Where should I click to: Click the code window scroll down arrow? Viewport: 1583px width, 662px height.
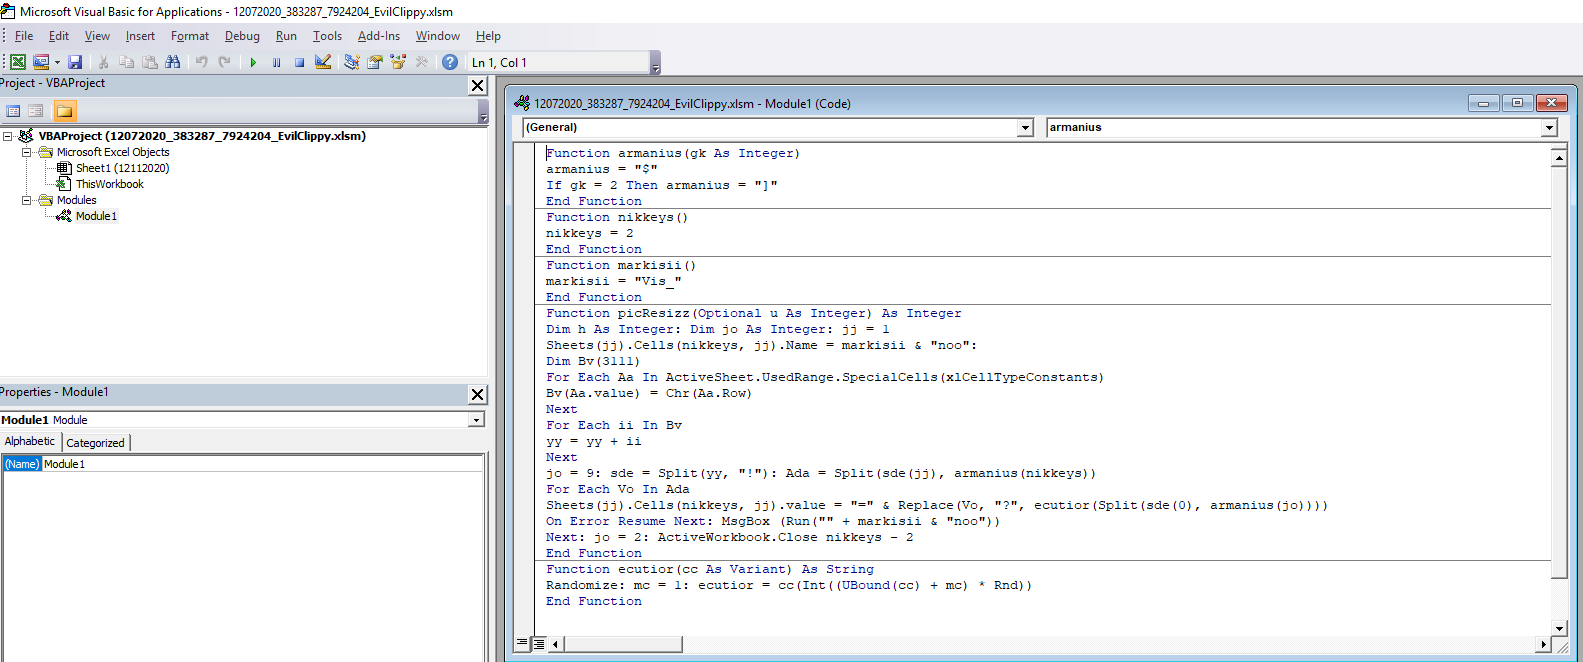pyautogui.click(x=1559, y=628)
